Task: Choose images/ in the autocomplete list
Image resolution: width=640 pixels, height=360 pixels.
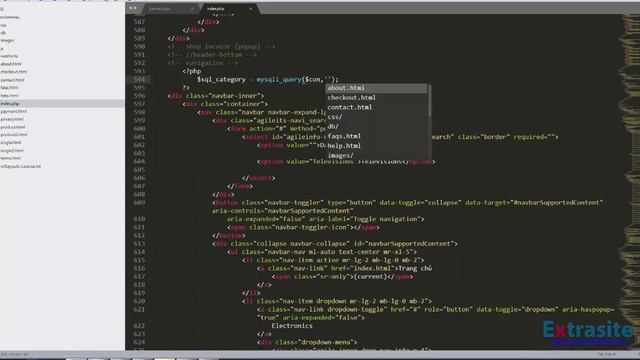Action: (377, 155)
